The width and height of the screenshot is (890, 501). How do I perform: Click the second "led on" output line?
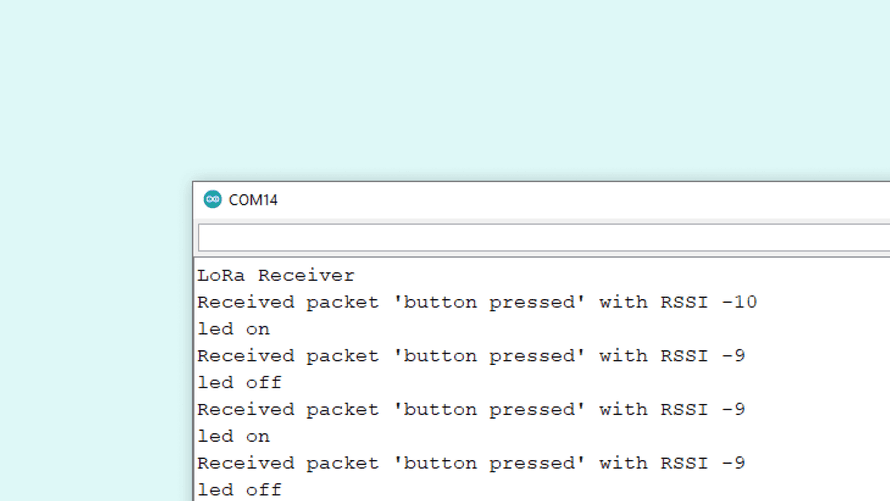(233, 436)
